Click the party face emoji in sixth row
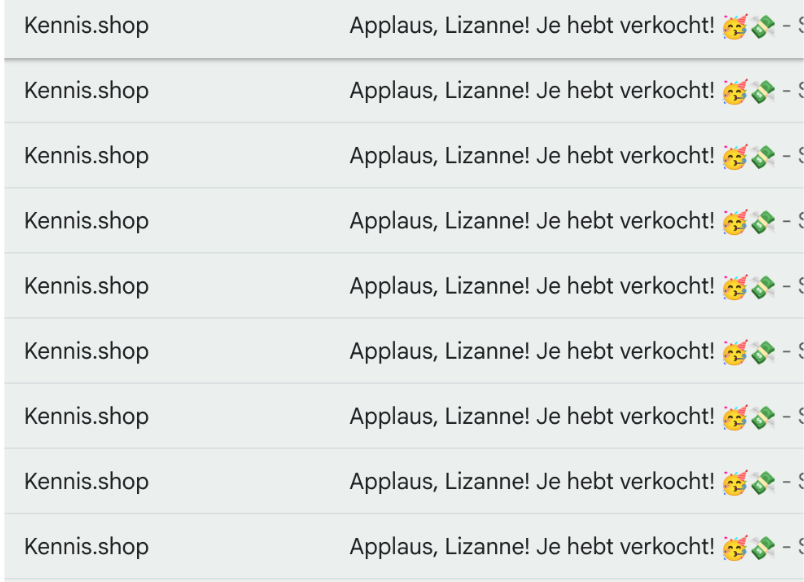Viewport: 804px width, 582px height. coord(735,351)
